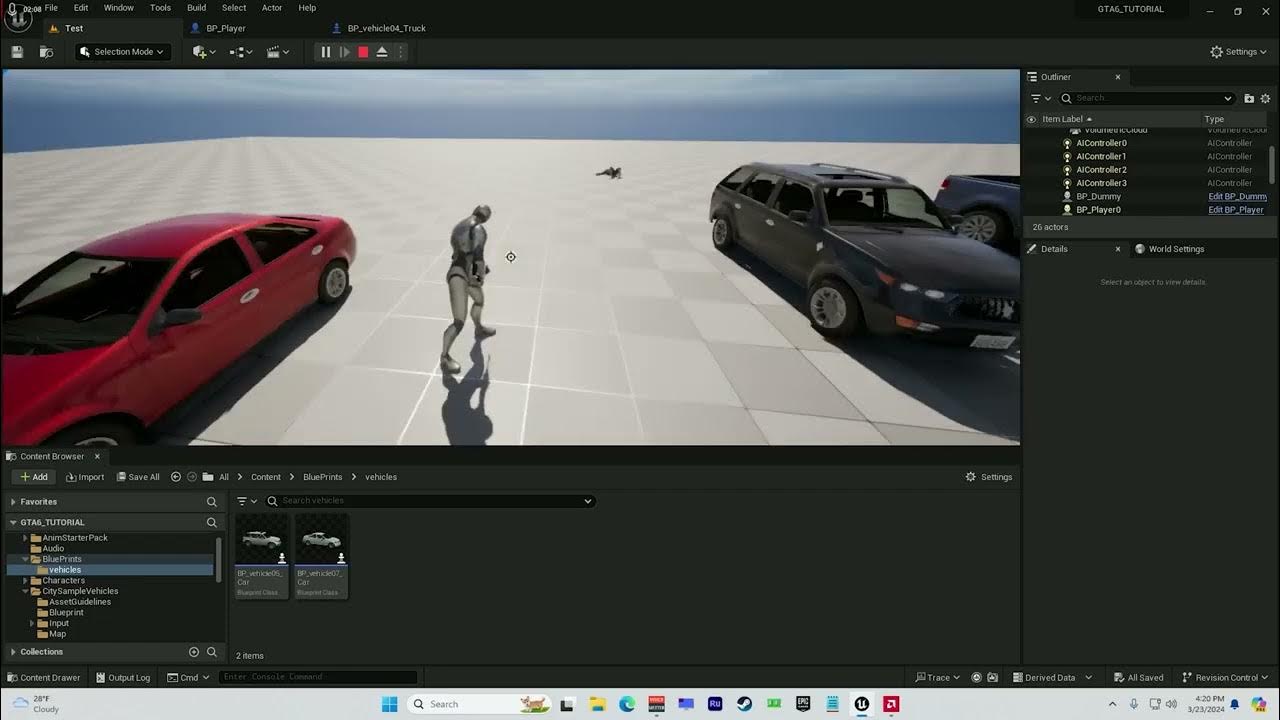
Task: Open the Window menu
Action: [x=119, y=8]
